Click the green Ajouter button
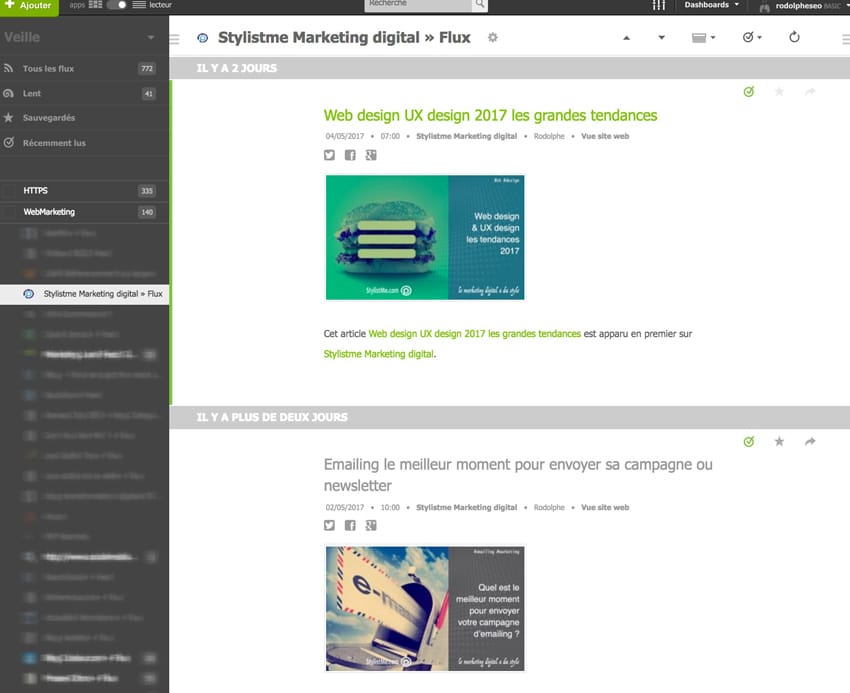 point(29,7)
